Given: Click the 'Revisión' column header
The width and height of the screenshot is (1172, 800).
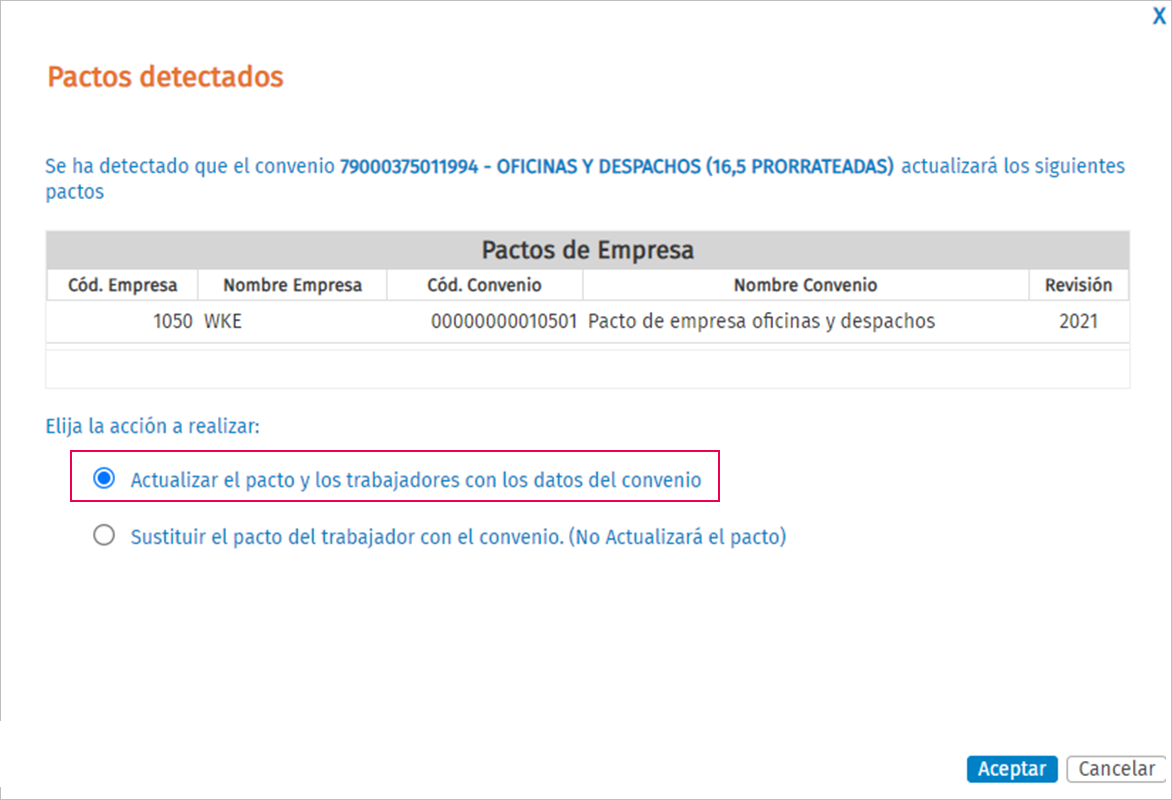Looking at the screenshot, I should pos(1079,285).
